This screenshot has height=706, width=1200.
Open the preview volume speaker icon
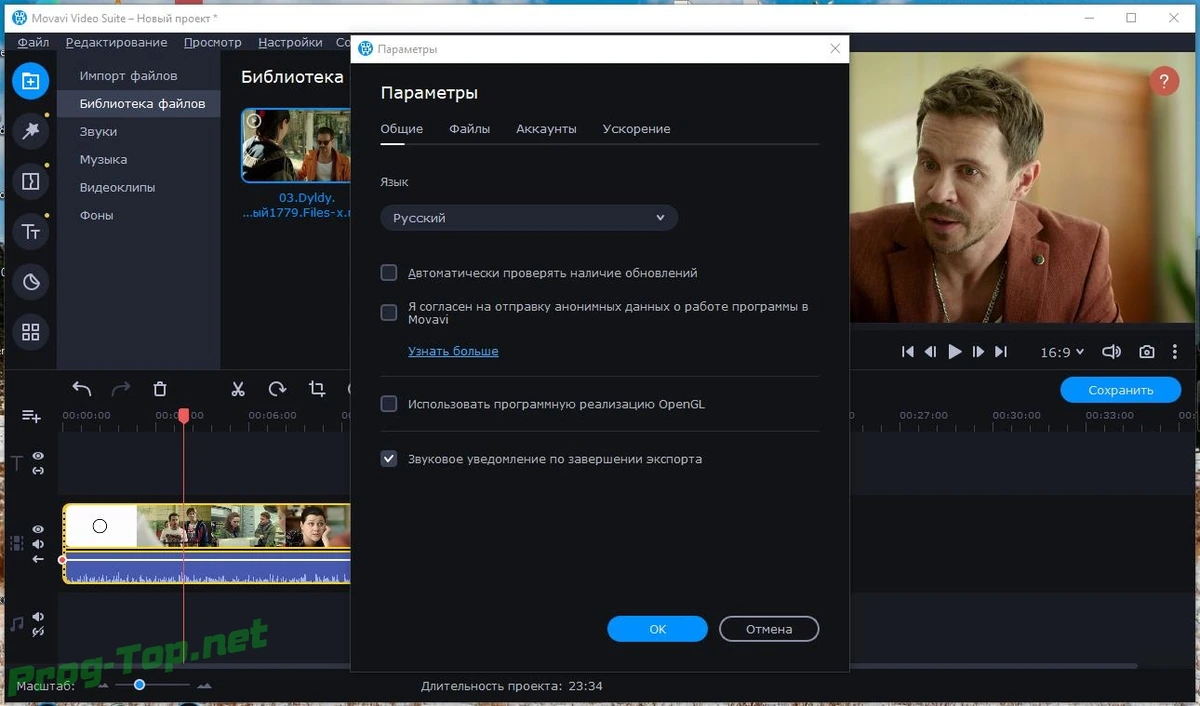(x=1111, y=352)
